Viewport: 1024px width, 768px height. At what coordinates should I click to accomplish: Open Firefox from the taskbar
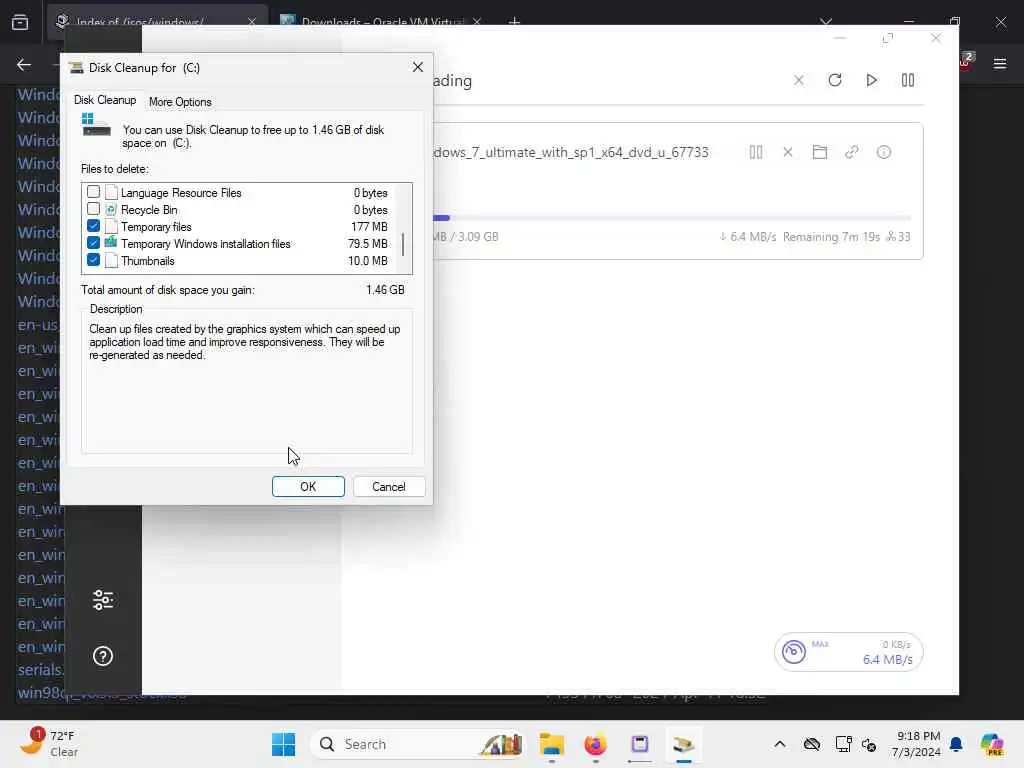point(596,744)
